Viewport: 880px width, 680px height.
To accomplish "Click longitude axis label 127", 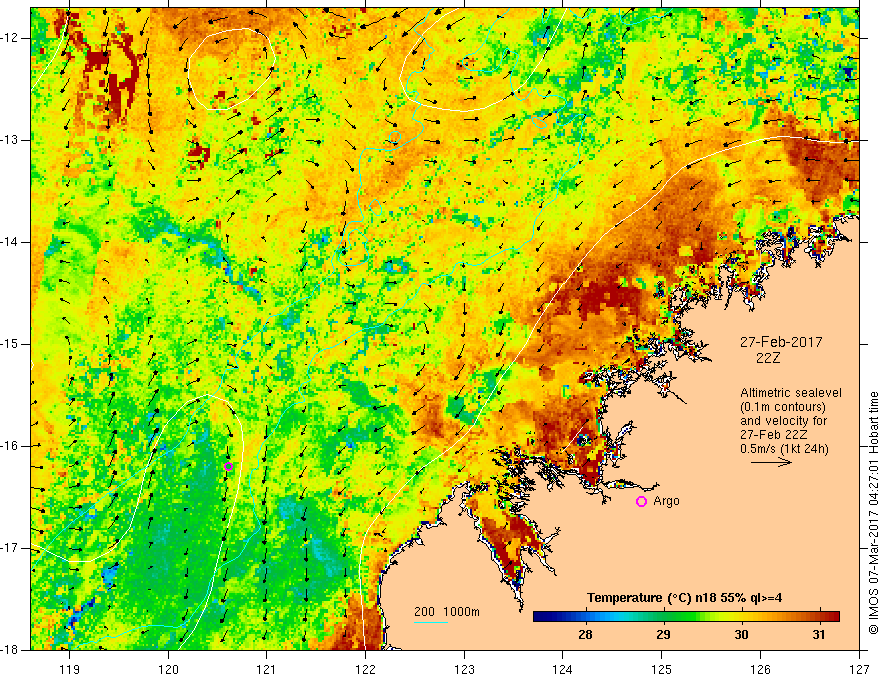I will tap(859, 669).
